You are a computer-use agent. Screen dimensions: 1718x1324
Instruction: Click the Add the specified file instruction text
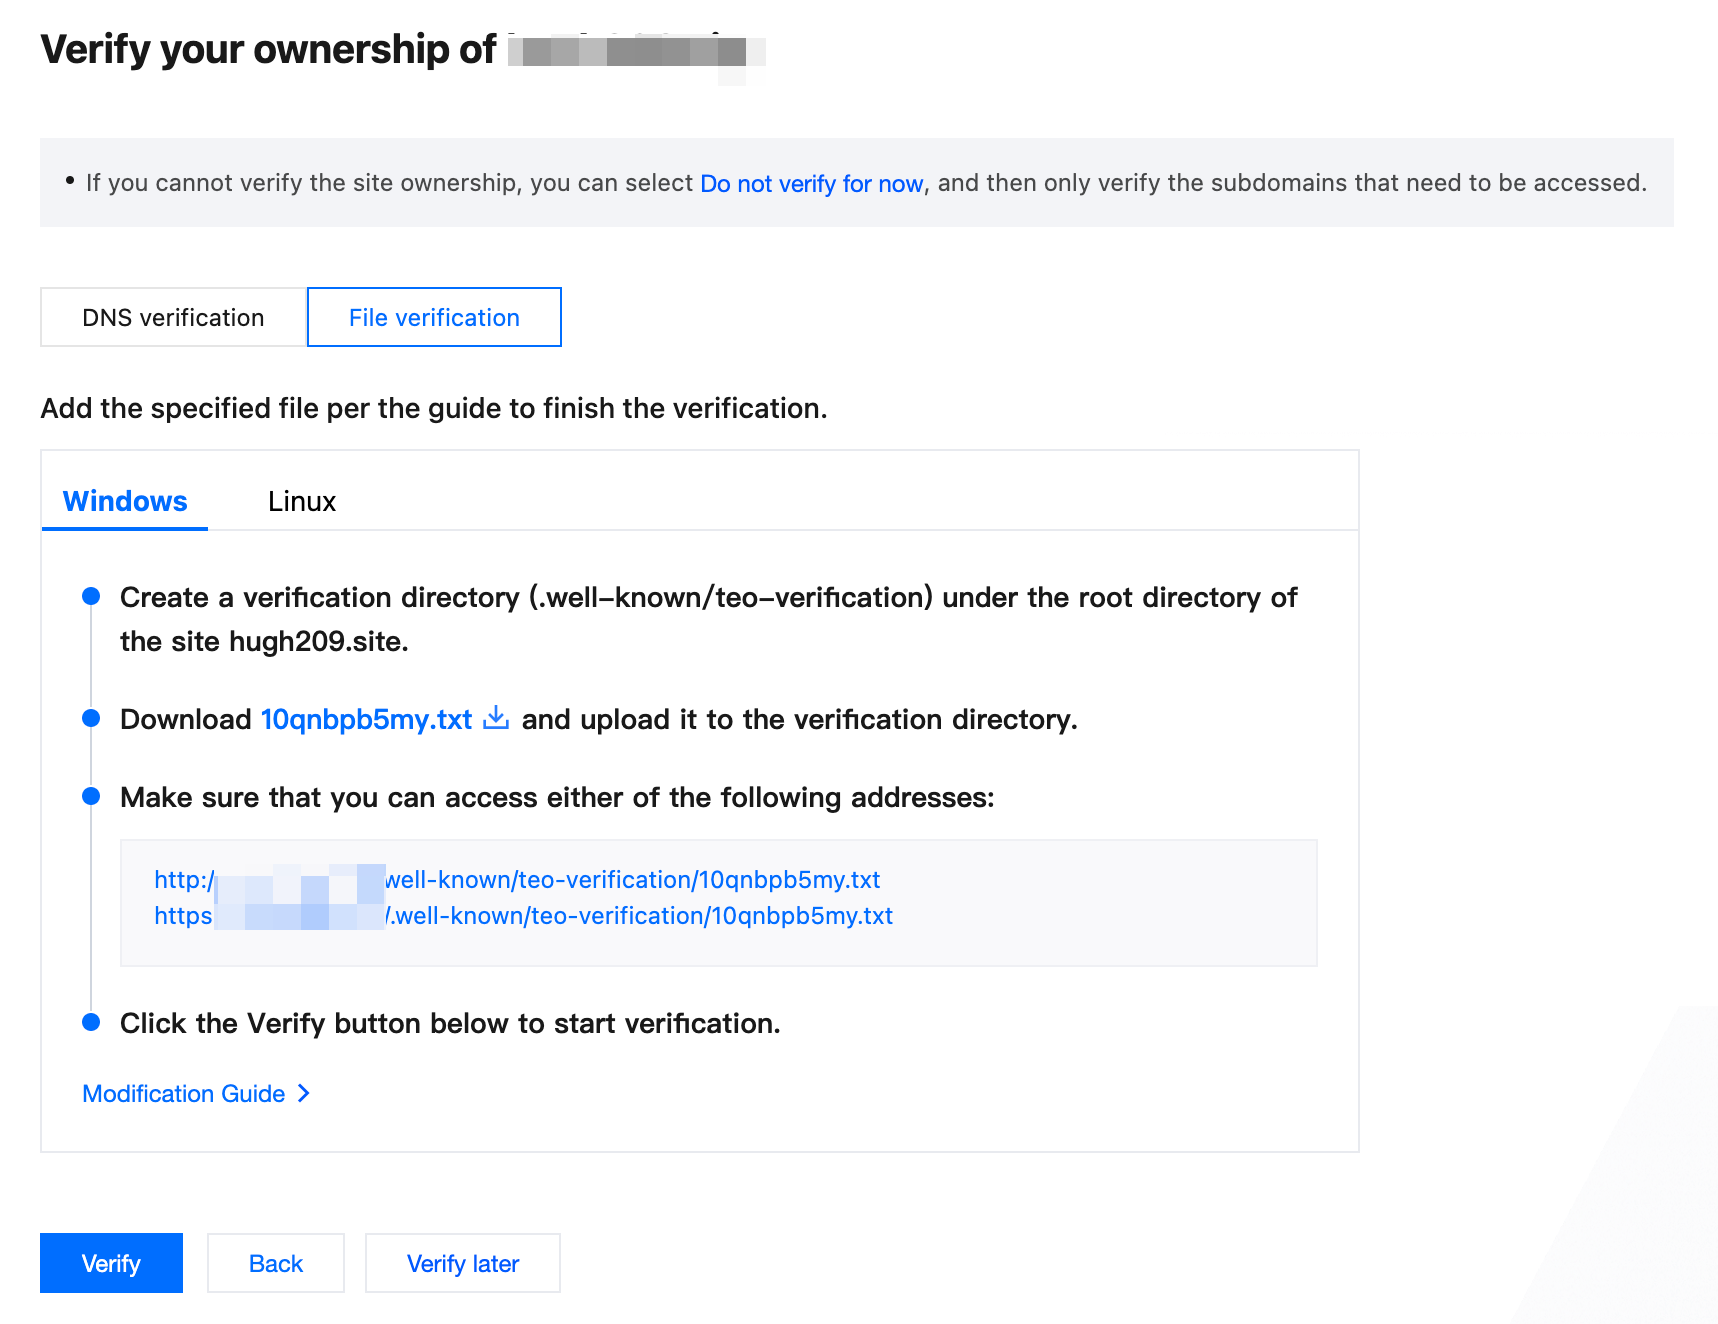pos(434,409)
